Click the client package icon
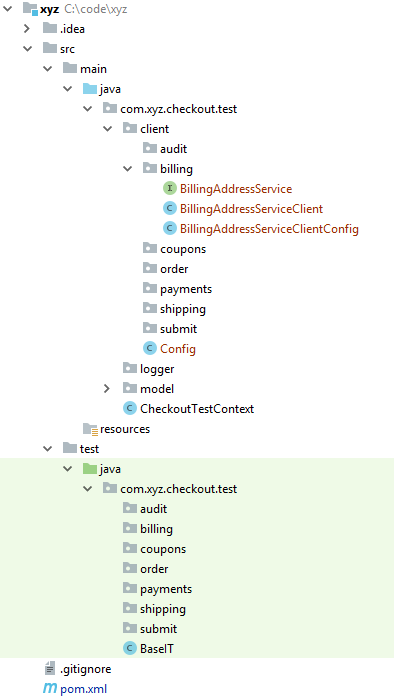This screenshot has width=394, height=699. tap(130, 128)
